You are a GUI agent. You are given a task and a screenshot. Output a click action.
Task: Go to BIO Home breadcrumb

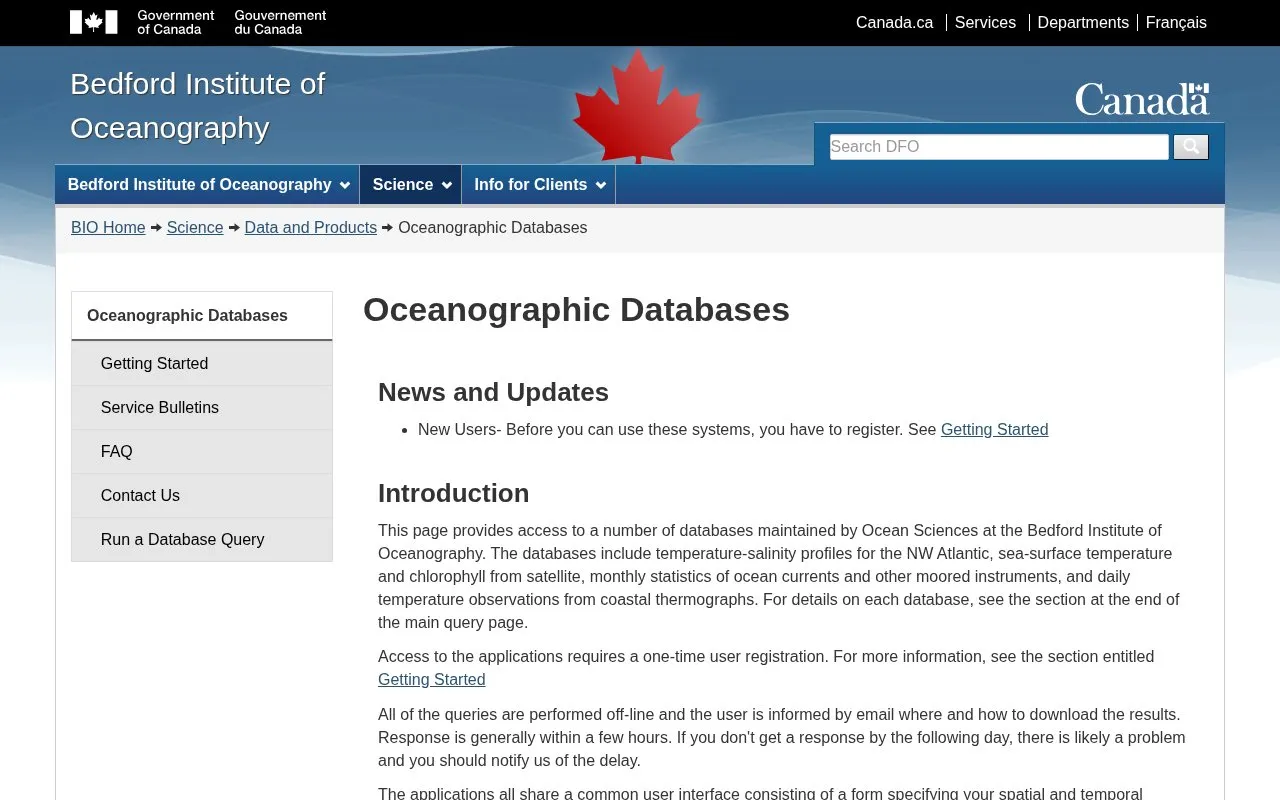pos(108,228)
